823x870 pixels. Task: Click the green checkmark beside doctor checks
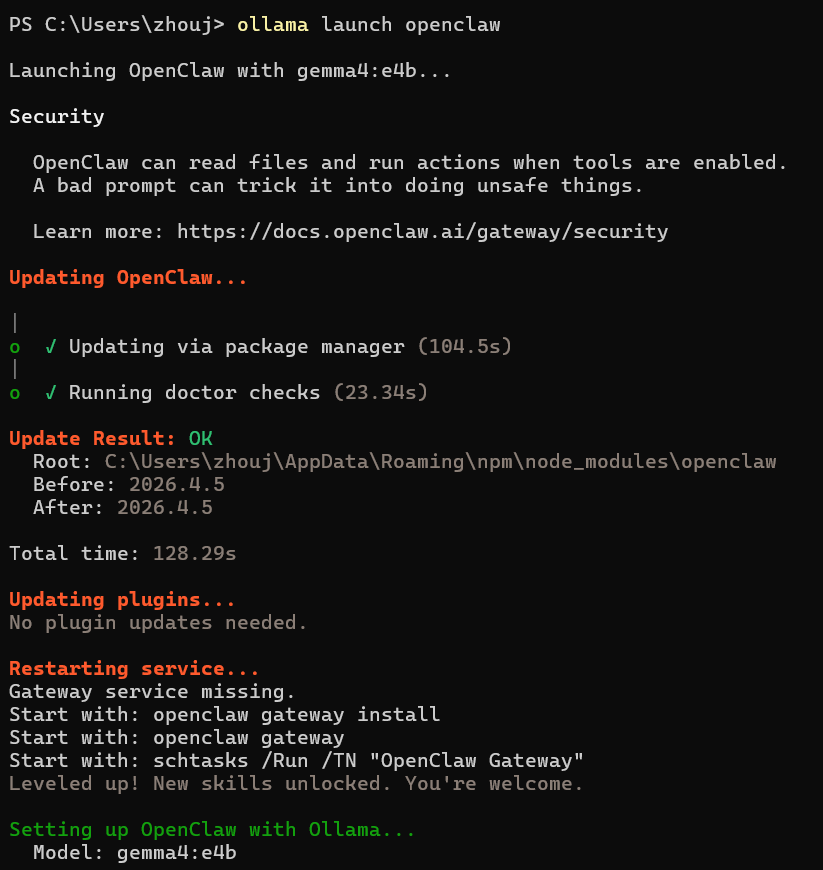(x=51, y=393)
